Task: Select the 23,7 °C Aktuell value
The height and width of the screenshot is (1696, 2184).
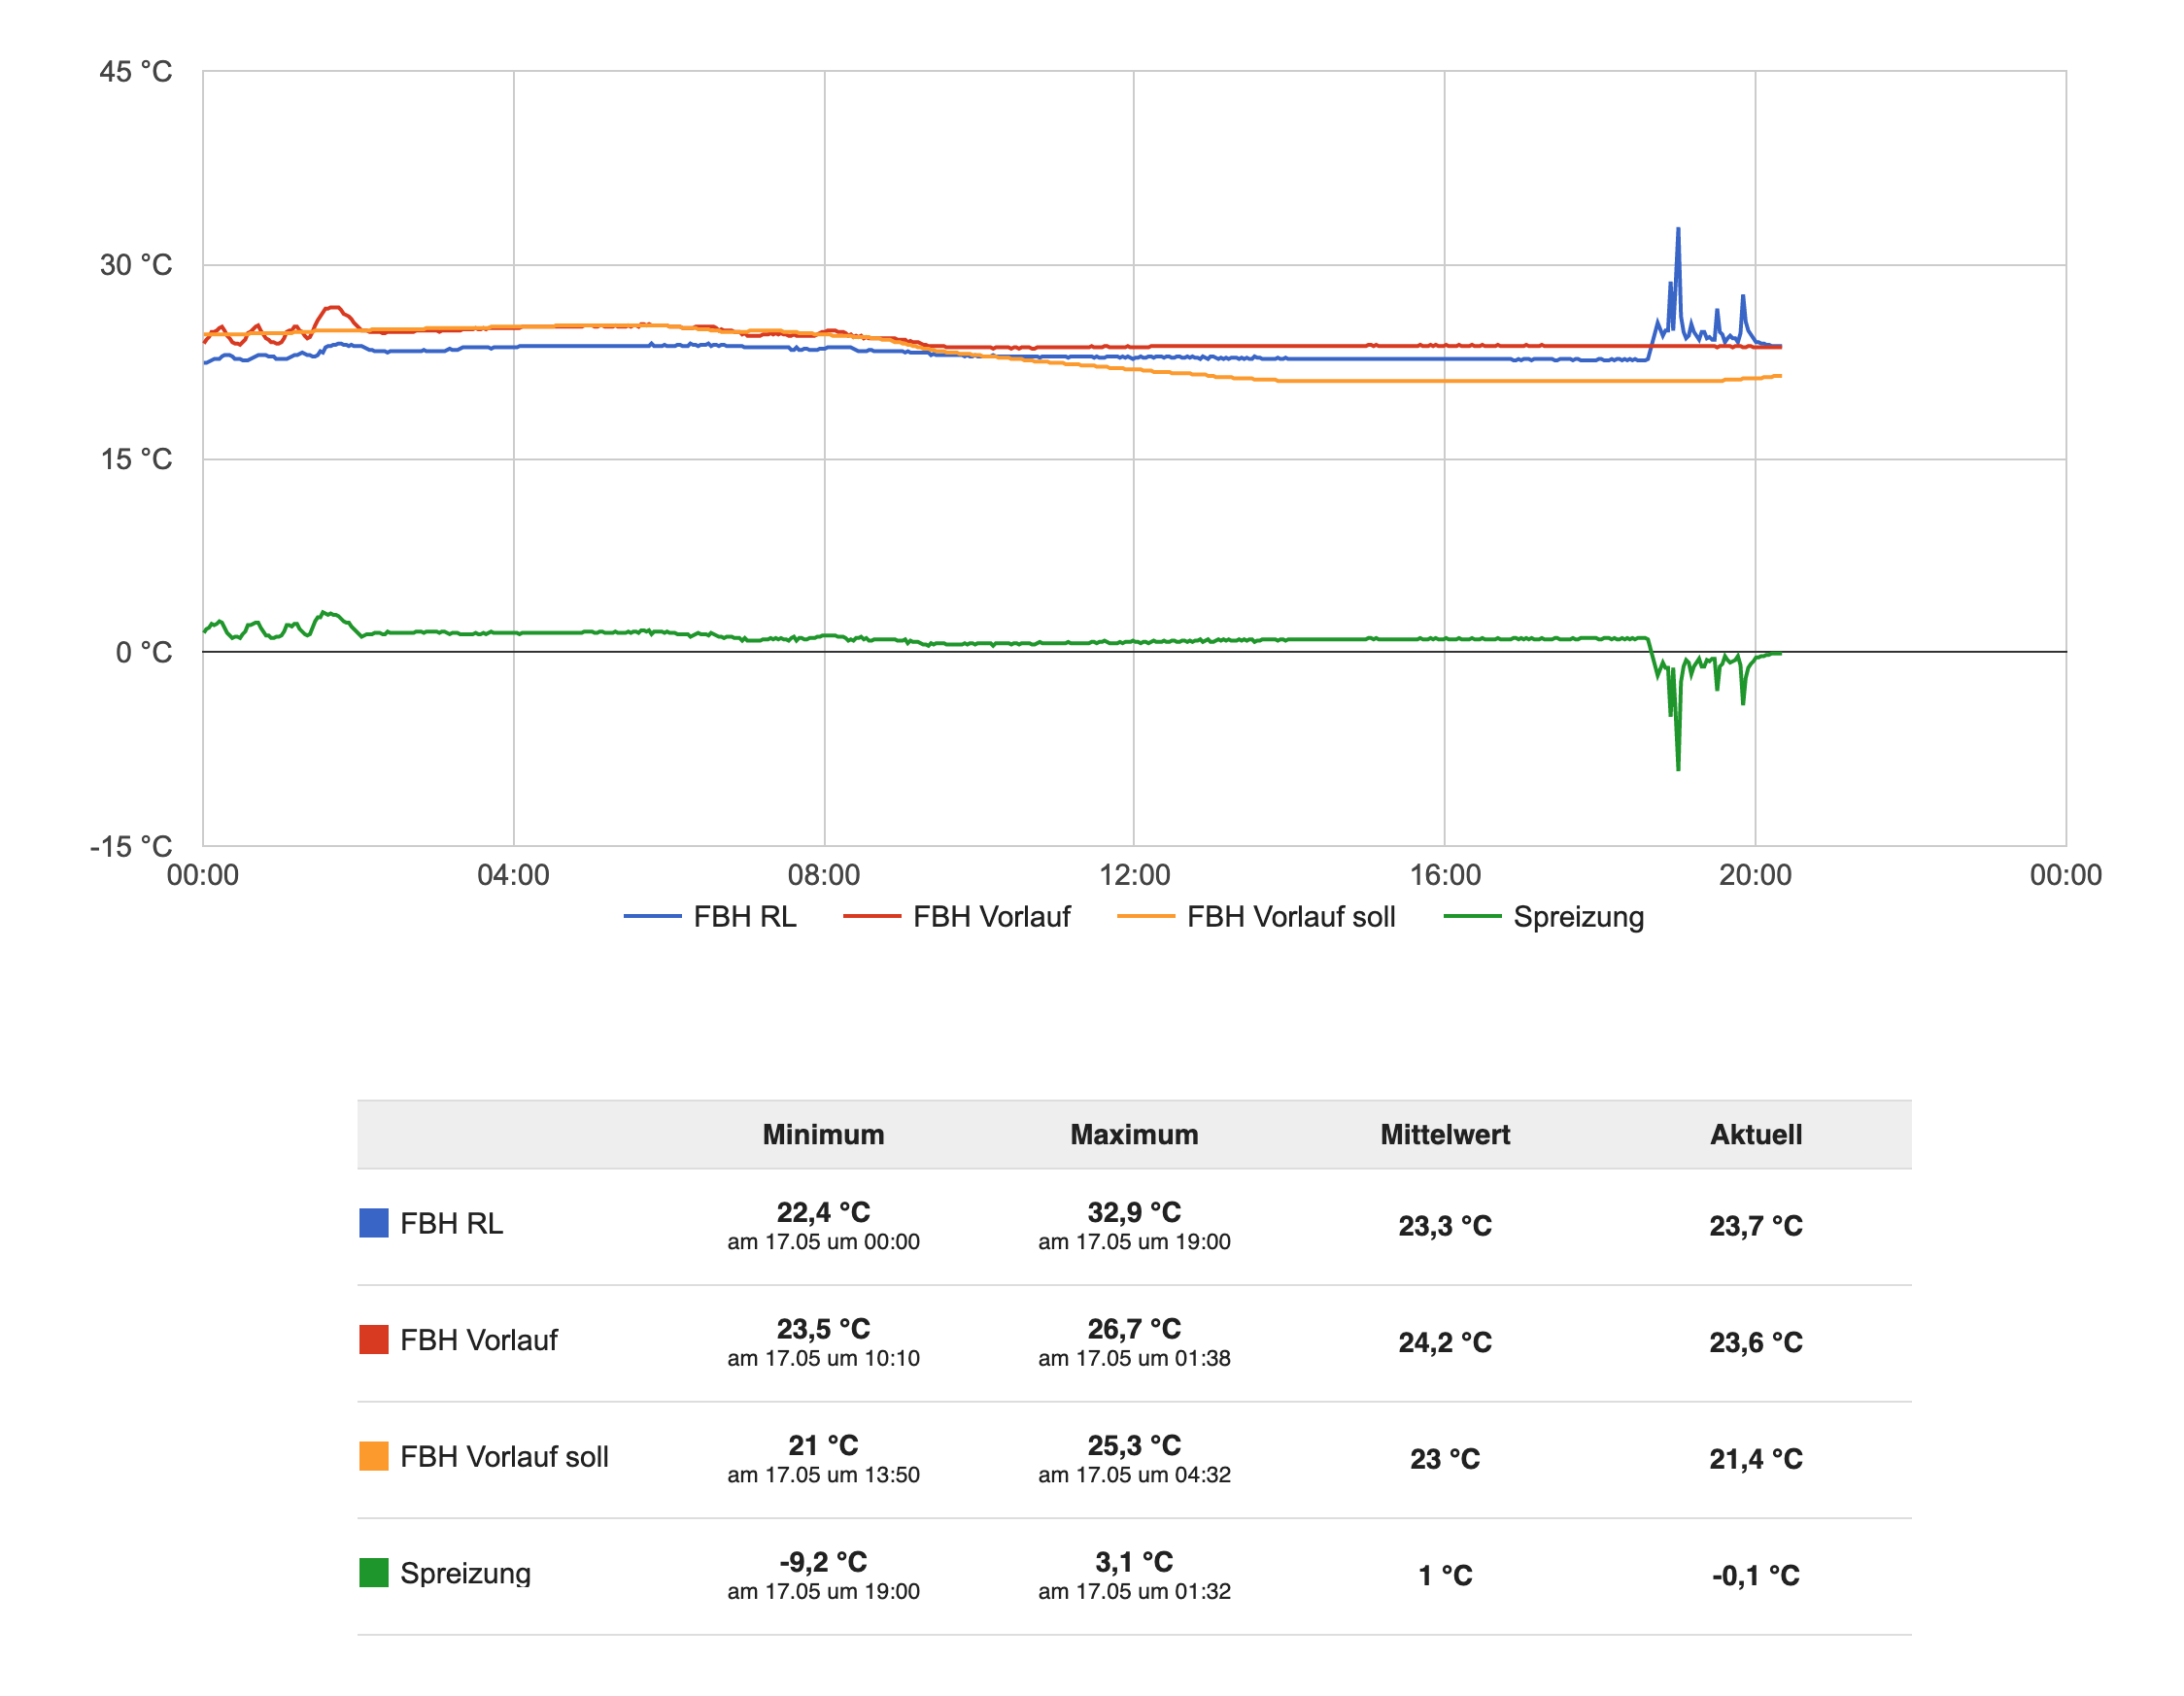Action: click(1756, 1226)
